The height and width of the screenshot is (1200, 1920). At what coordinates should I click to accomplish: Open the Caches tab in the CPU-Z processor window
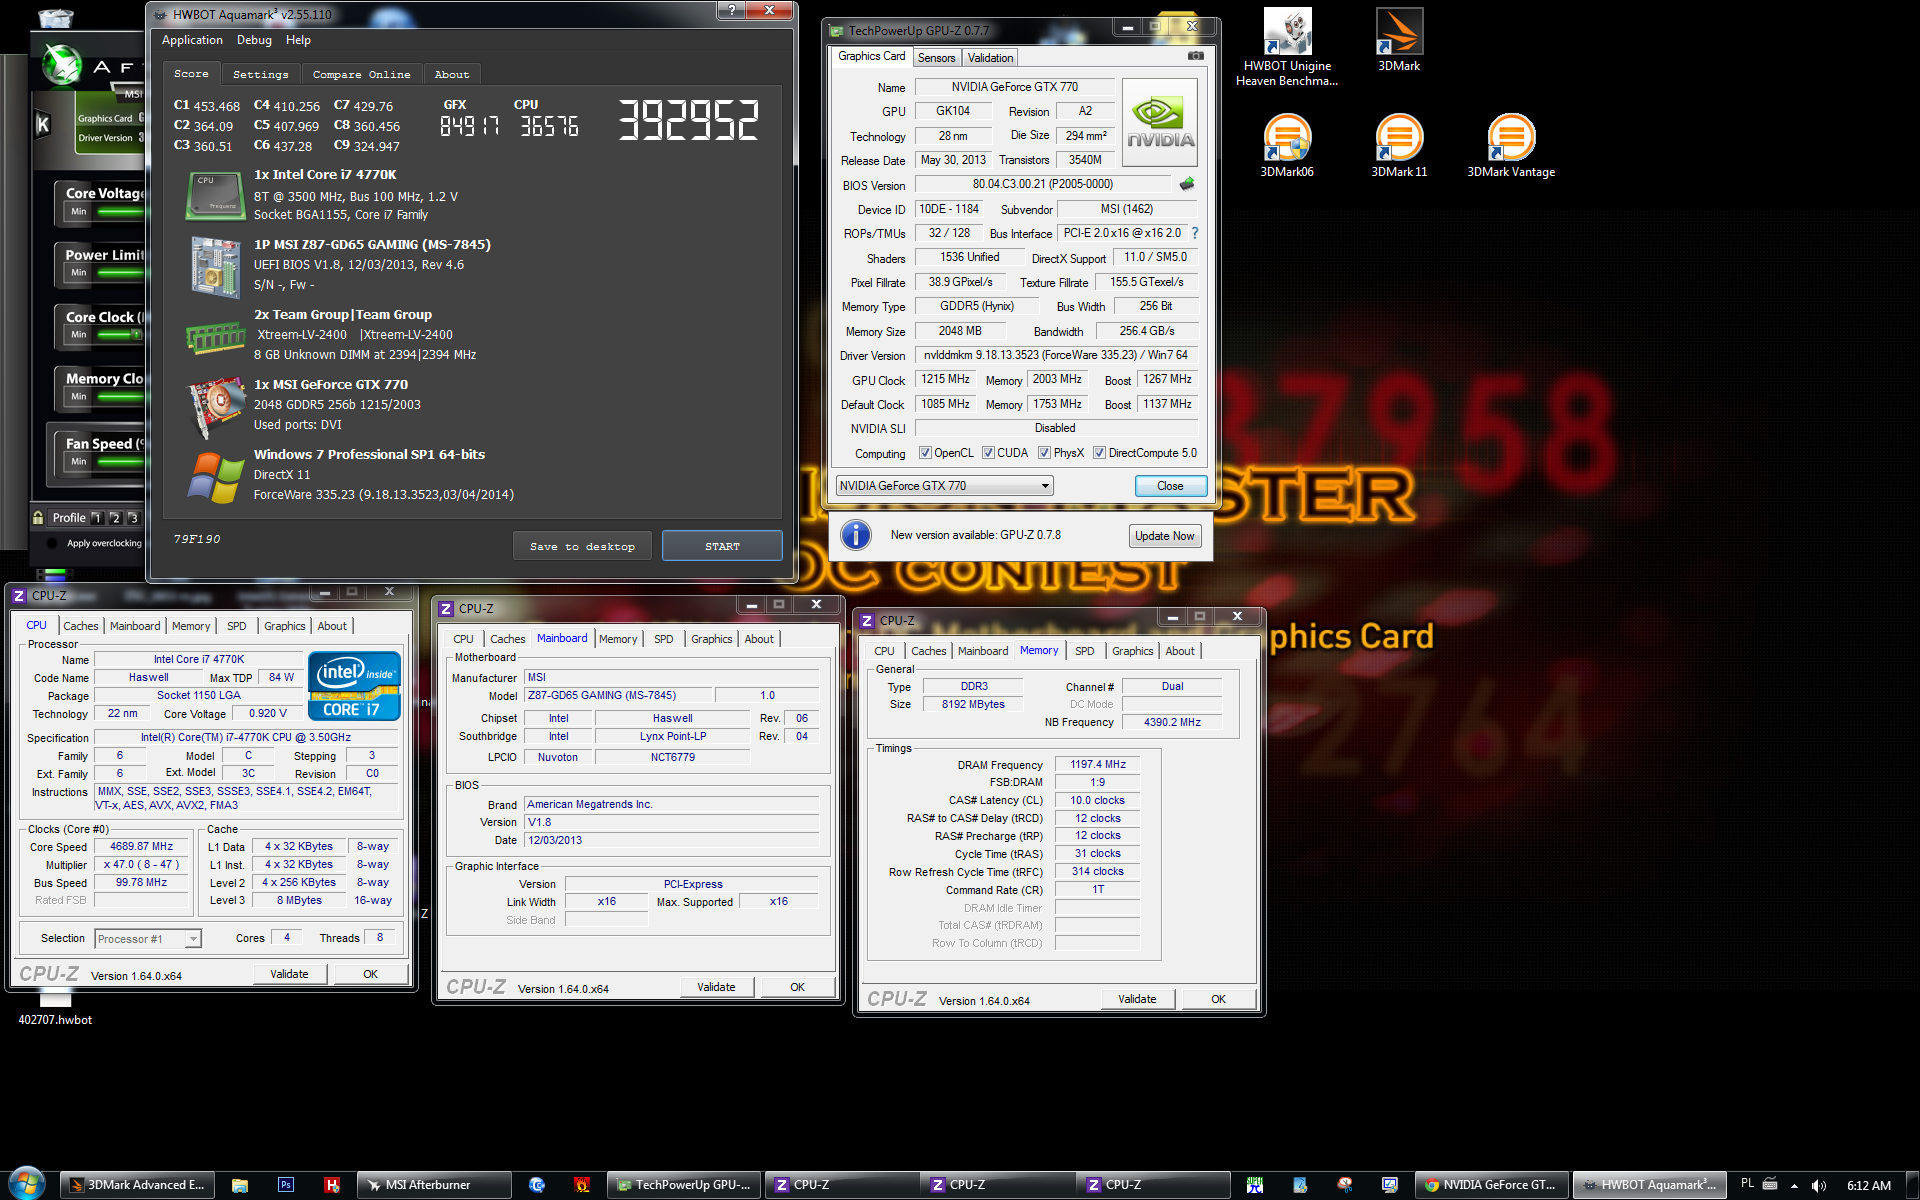point(81,626)
